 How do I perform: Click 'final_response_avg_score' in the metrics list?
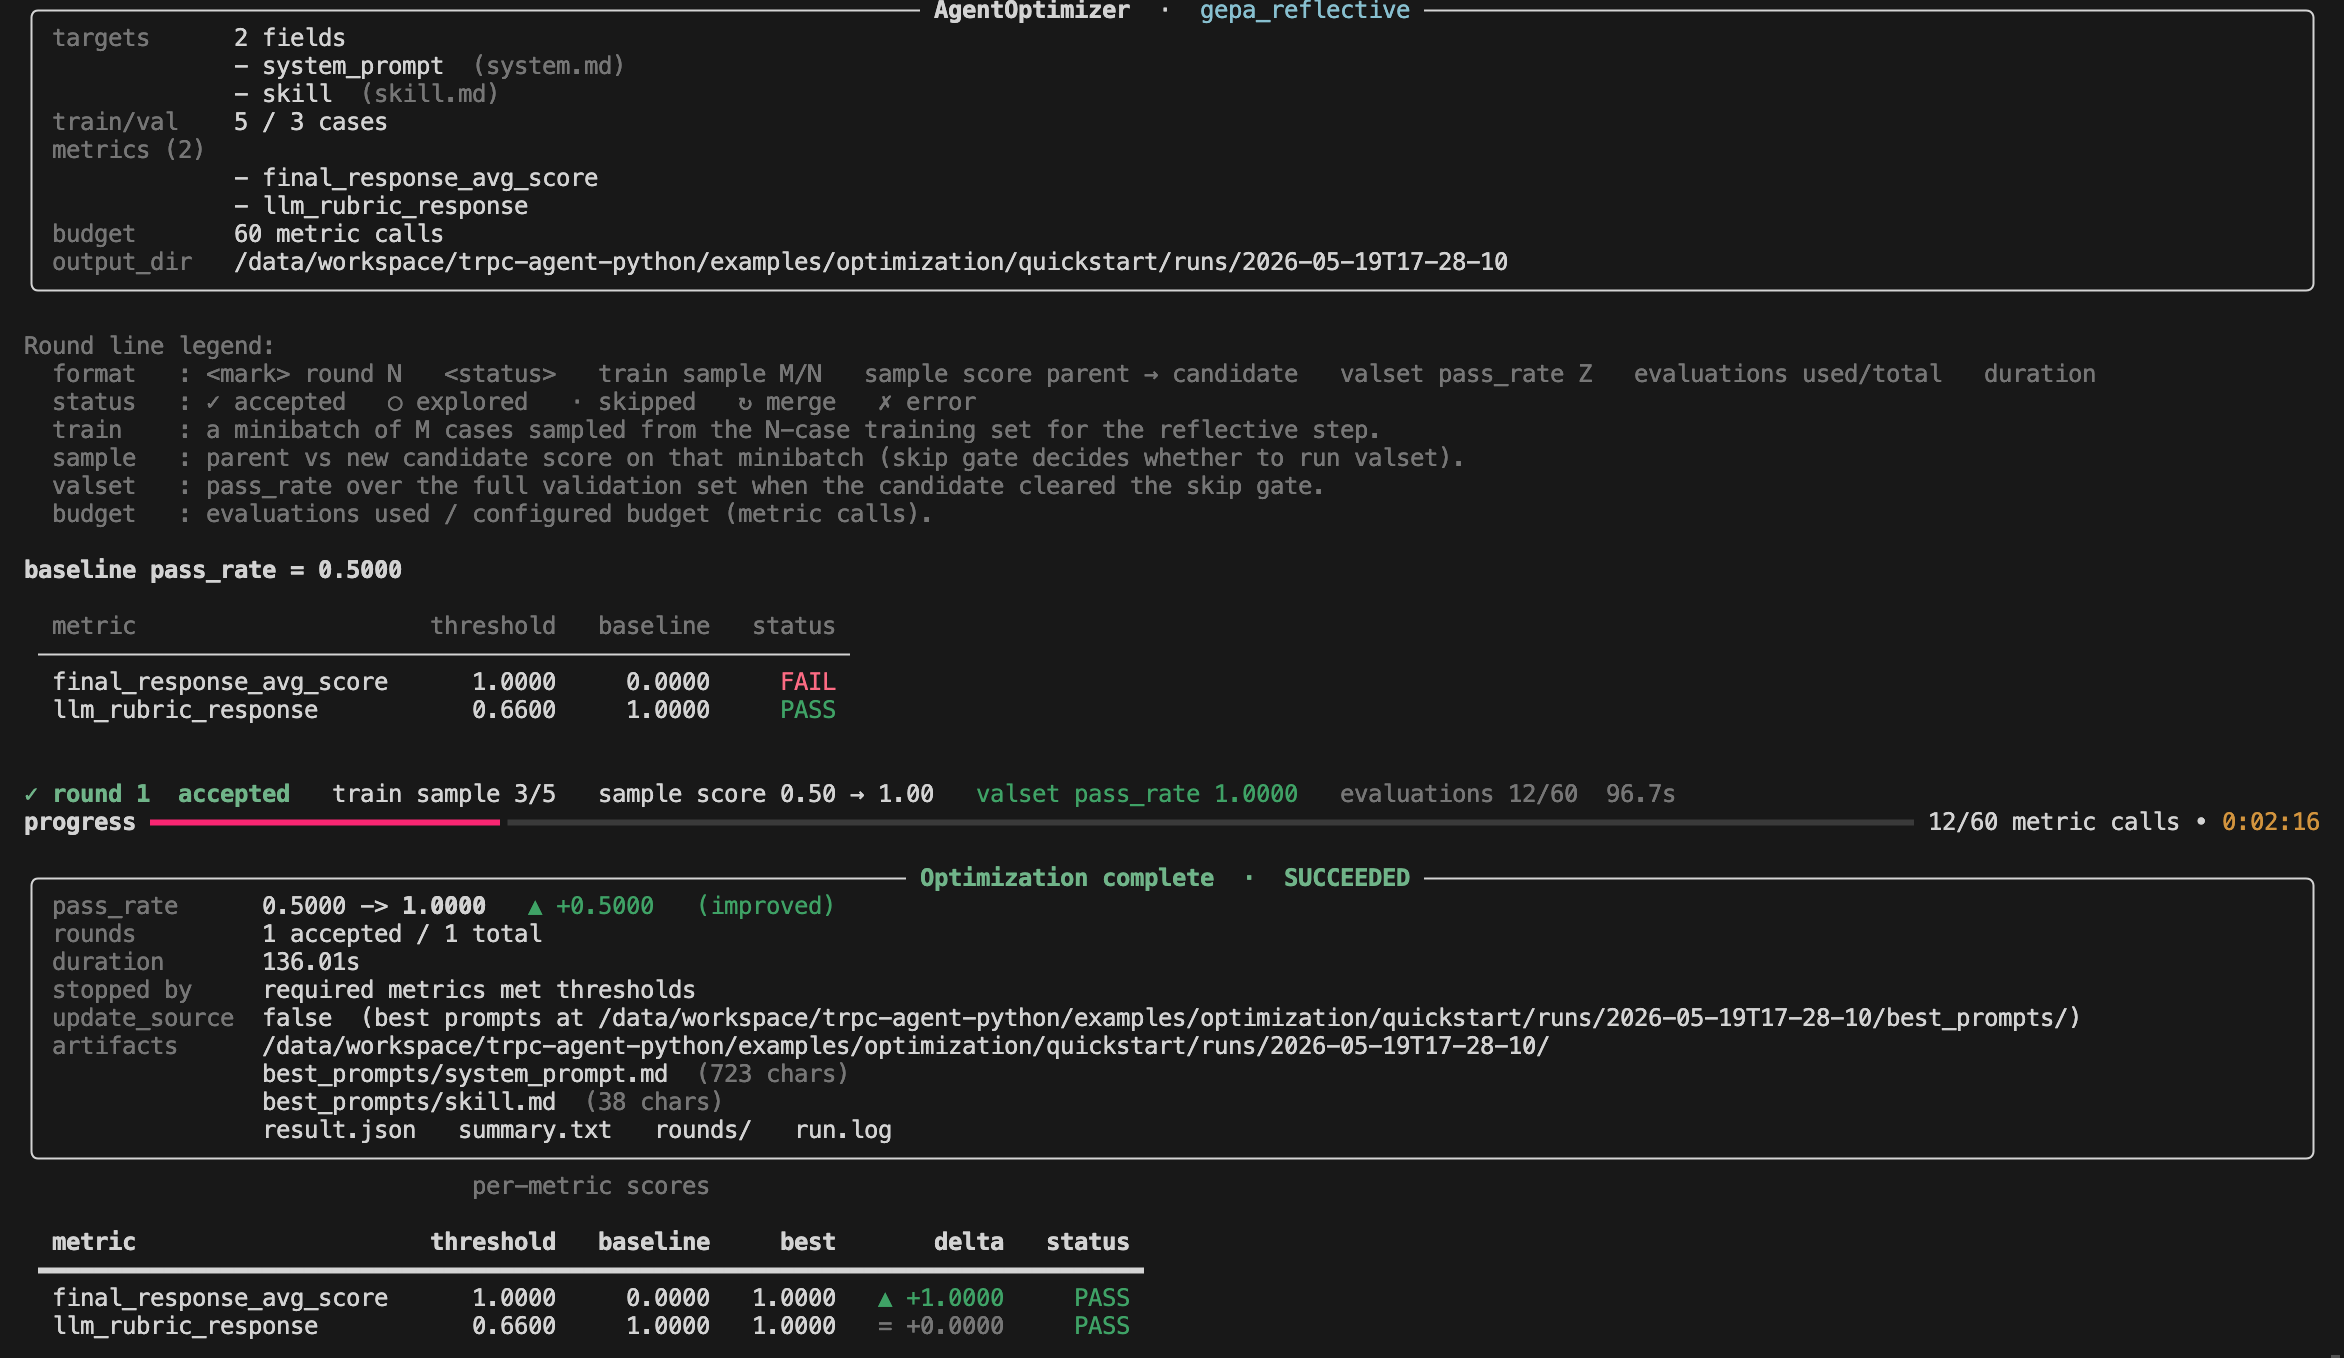point(430,178)
